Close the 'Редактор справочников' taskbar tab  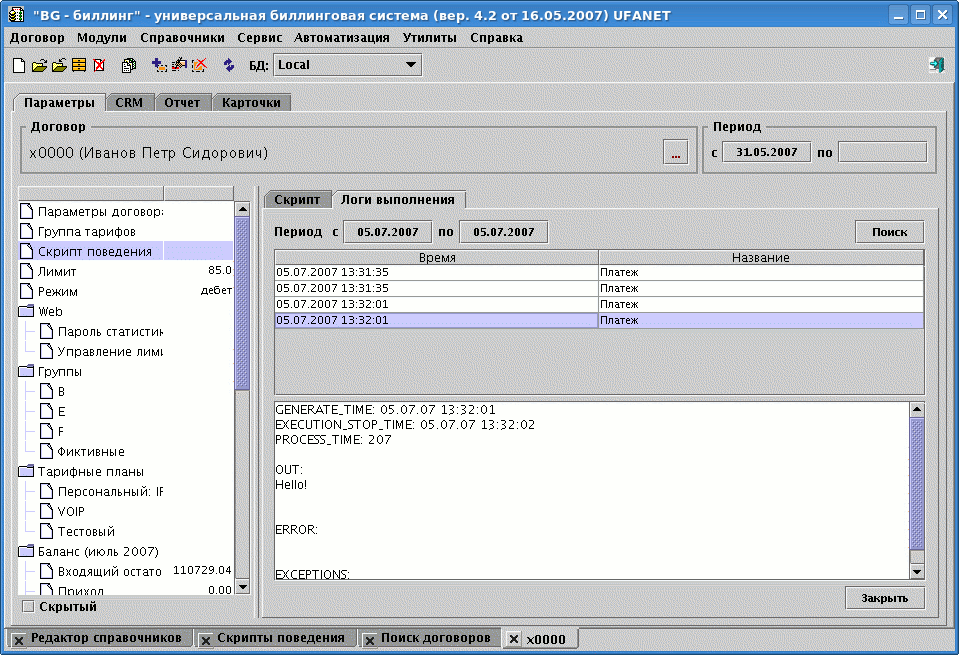point(19,639)
